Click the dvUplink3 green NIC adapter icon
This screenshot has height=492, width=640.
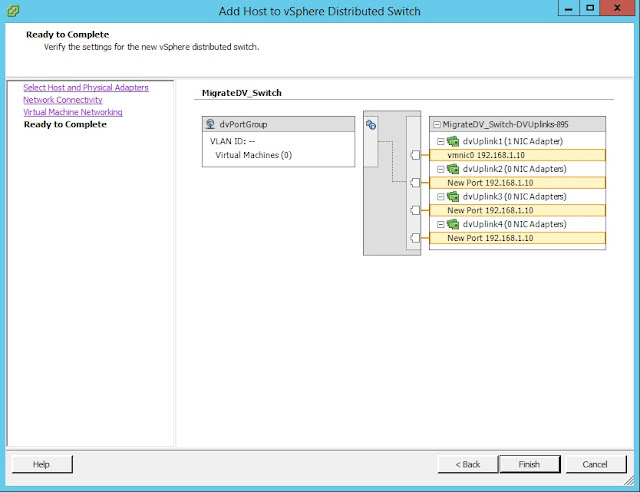453,196
